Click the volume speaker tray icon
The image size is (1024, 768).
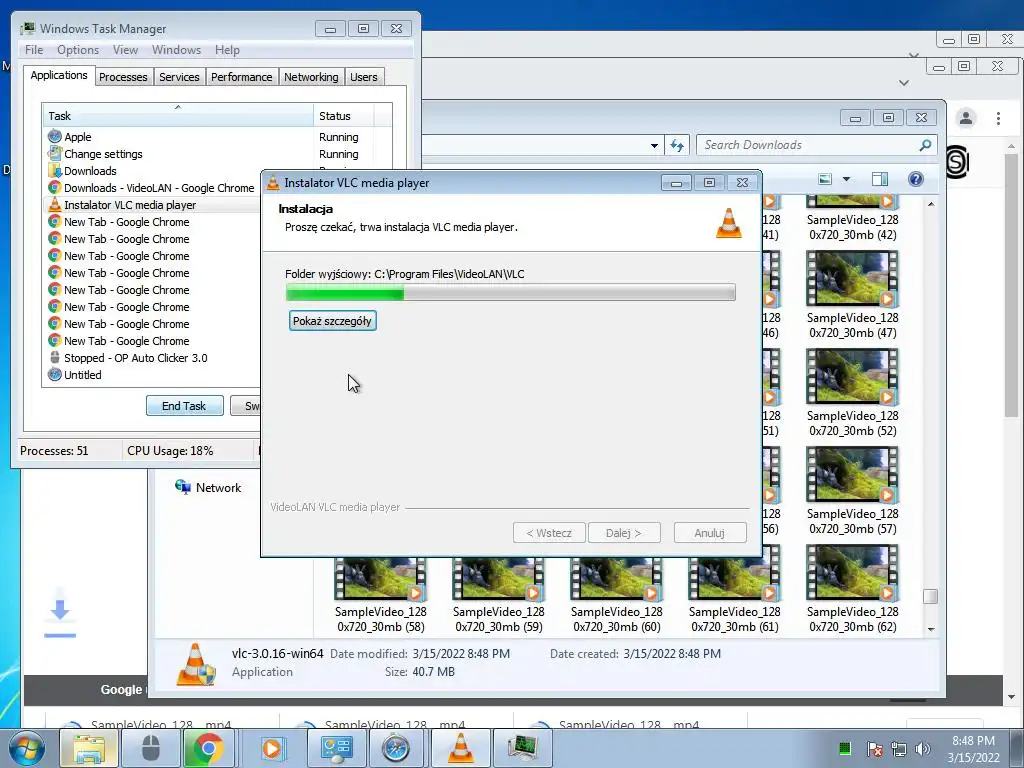(x=923, y=749)
